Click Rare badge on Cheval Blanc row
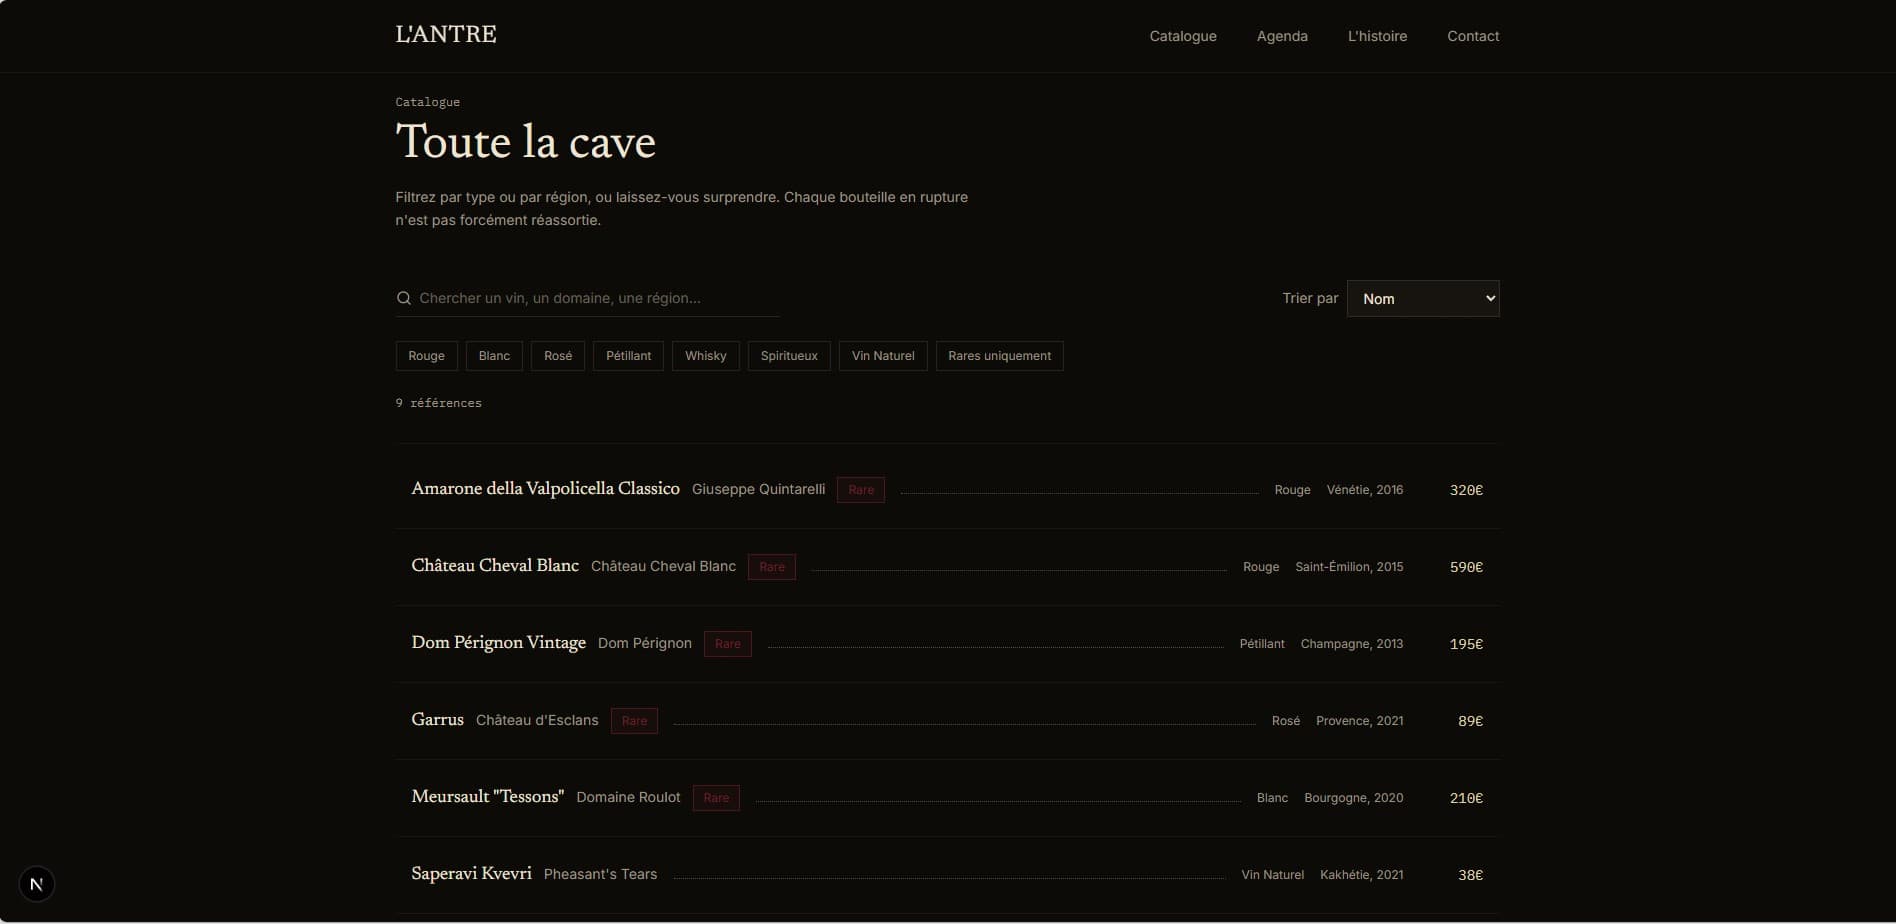 (772, 567)
